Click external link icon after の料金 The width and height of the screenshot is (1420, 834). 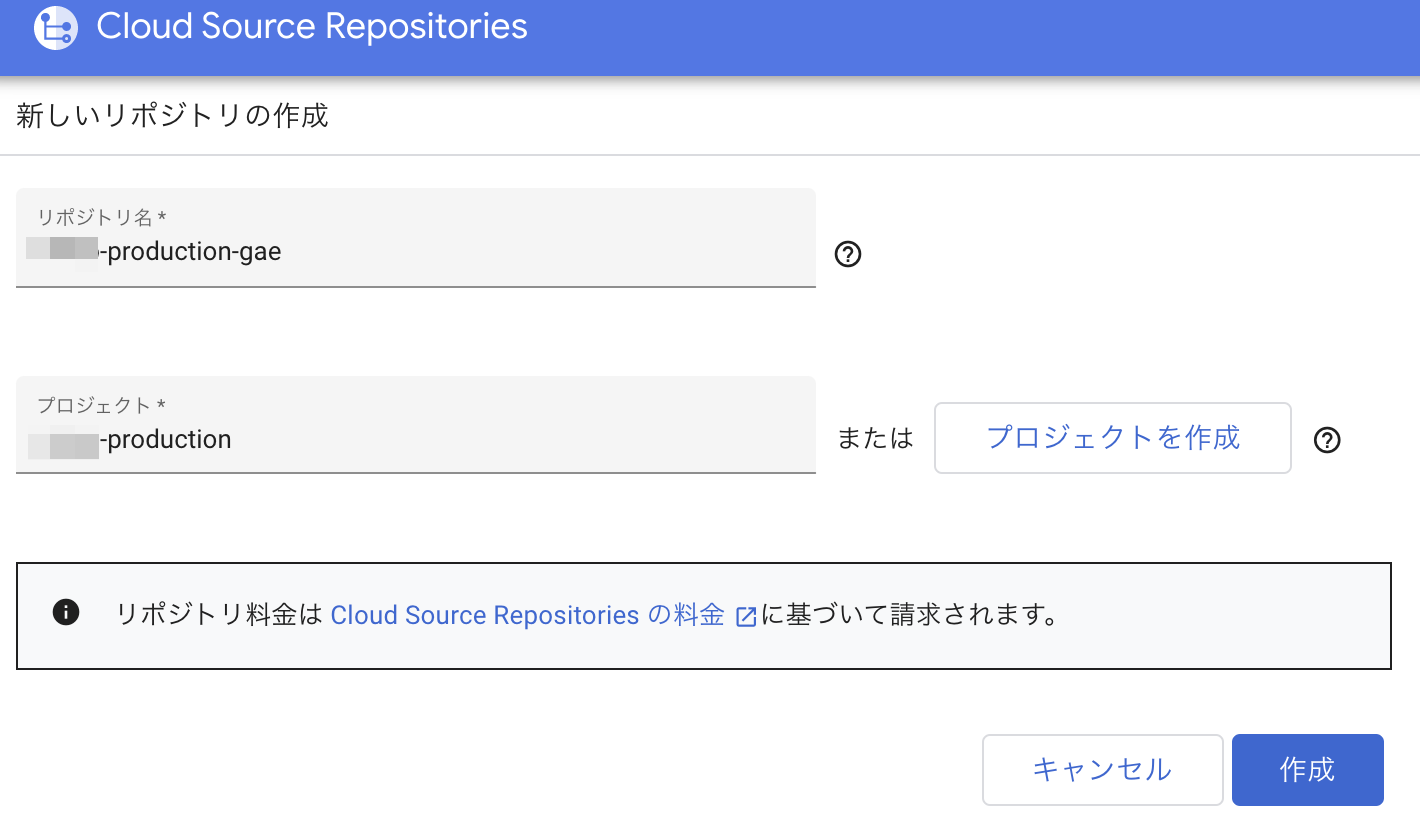tap(746, 616)
